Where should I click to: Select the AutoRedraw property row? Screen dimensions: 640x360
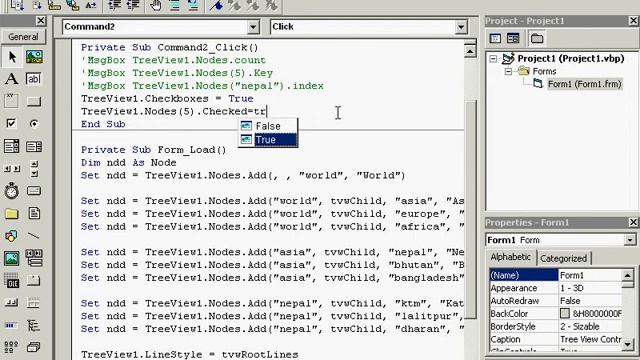point(556,301)
